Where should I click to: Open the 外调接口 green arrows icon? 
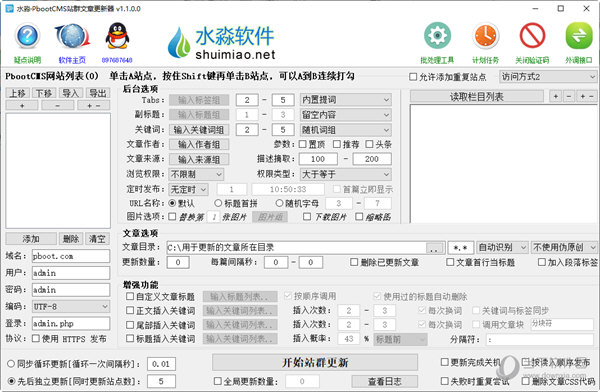579,36
